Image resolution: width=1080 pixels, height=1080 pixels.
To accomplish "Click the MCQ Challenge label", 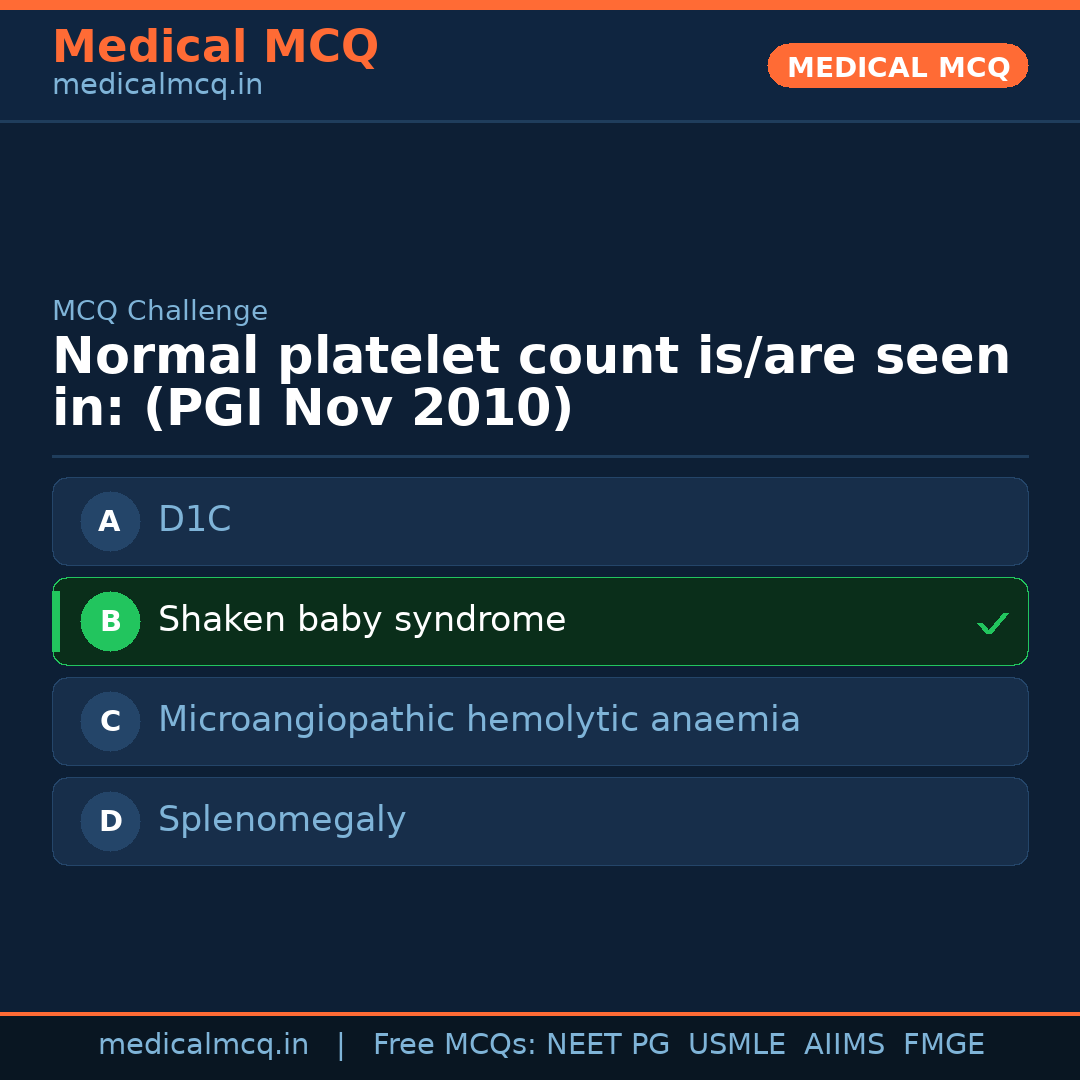I will (160, 311).
